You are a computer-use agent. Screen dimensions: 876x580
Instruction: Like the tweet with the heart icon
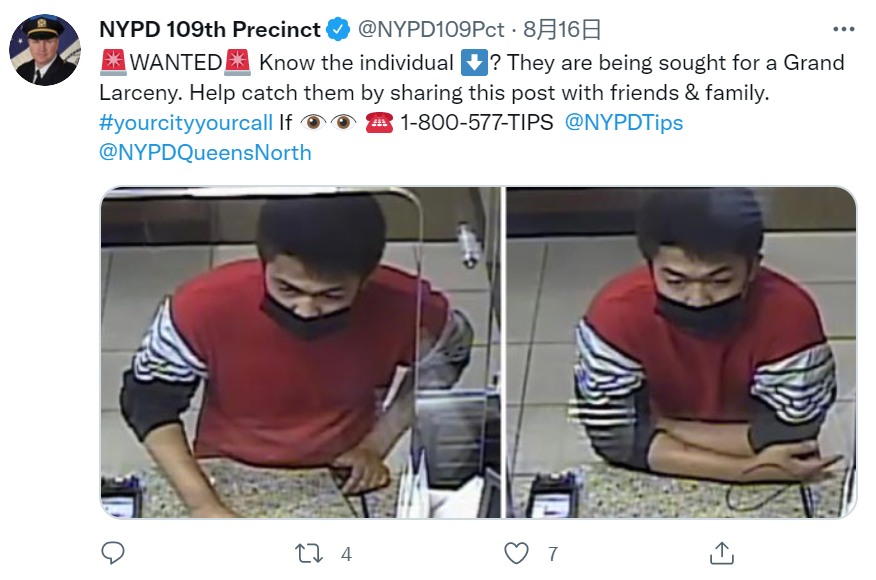pos(516,553)
